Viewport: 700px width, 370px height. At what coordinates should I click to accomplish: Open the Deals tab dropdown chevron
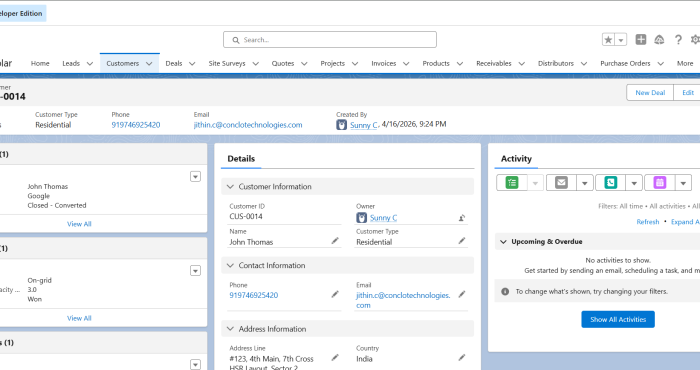[192, 64]
